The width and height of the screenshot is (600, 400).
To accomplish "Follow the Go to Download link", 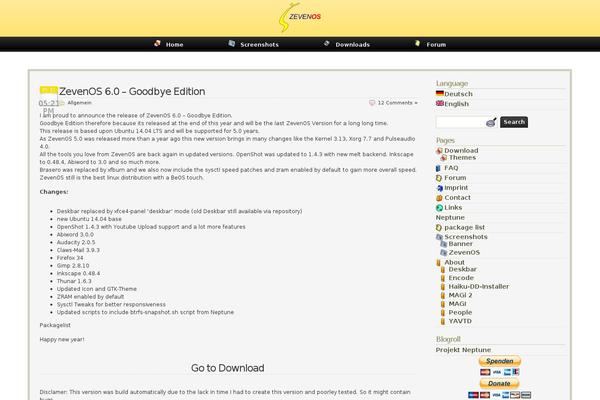I will pos(228,368).
